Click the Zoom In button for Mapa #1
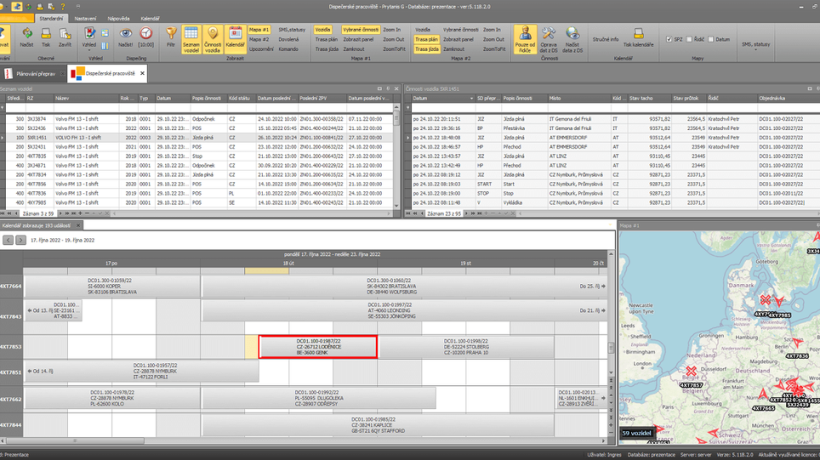The image size is (820, 460). point(391,30)
